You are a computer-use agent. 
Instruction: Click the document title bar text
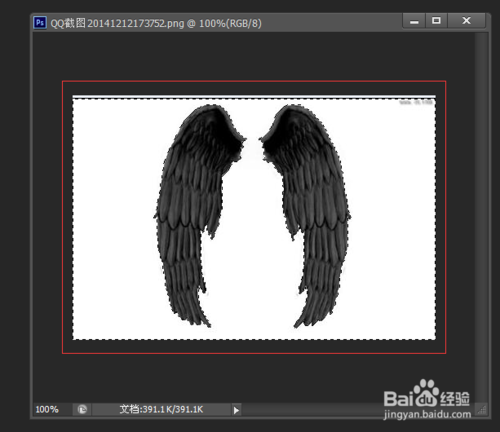(x=156, y=23)
